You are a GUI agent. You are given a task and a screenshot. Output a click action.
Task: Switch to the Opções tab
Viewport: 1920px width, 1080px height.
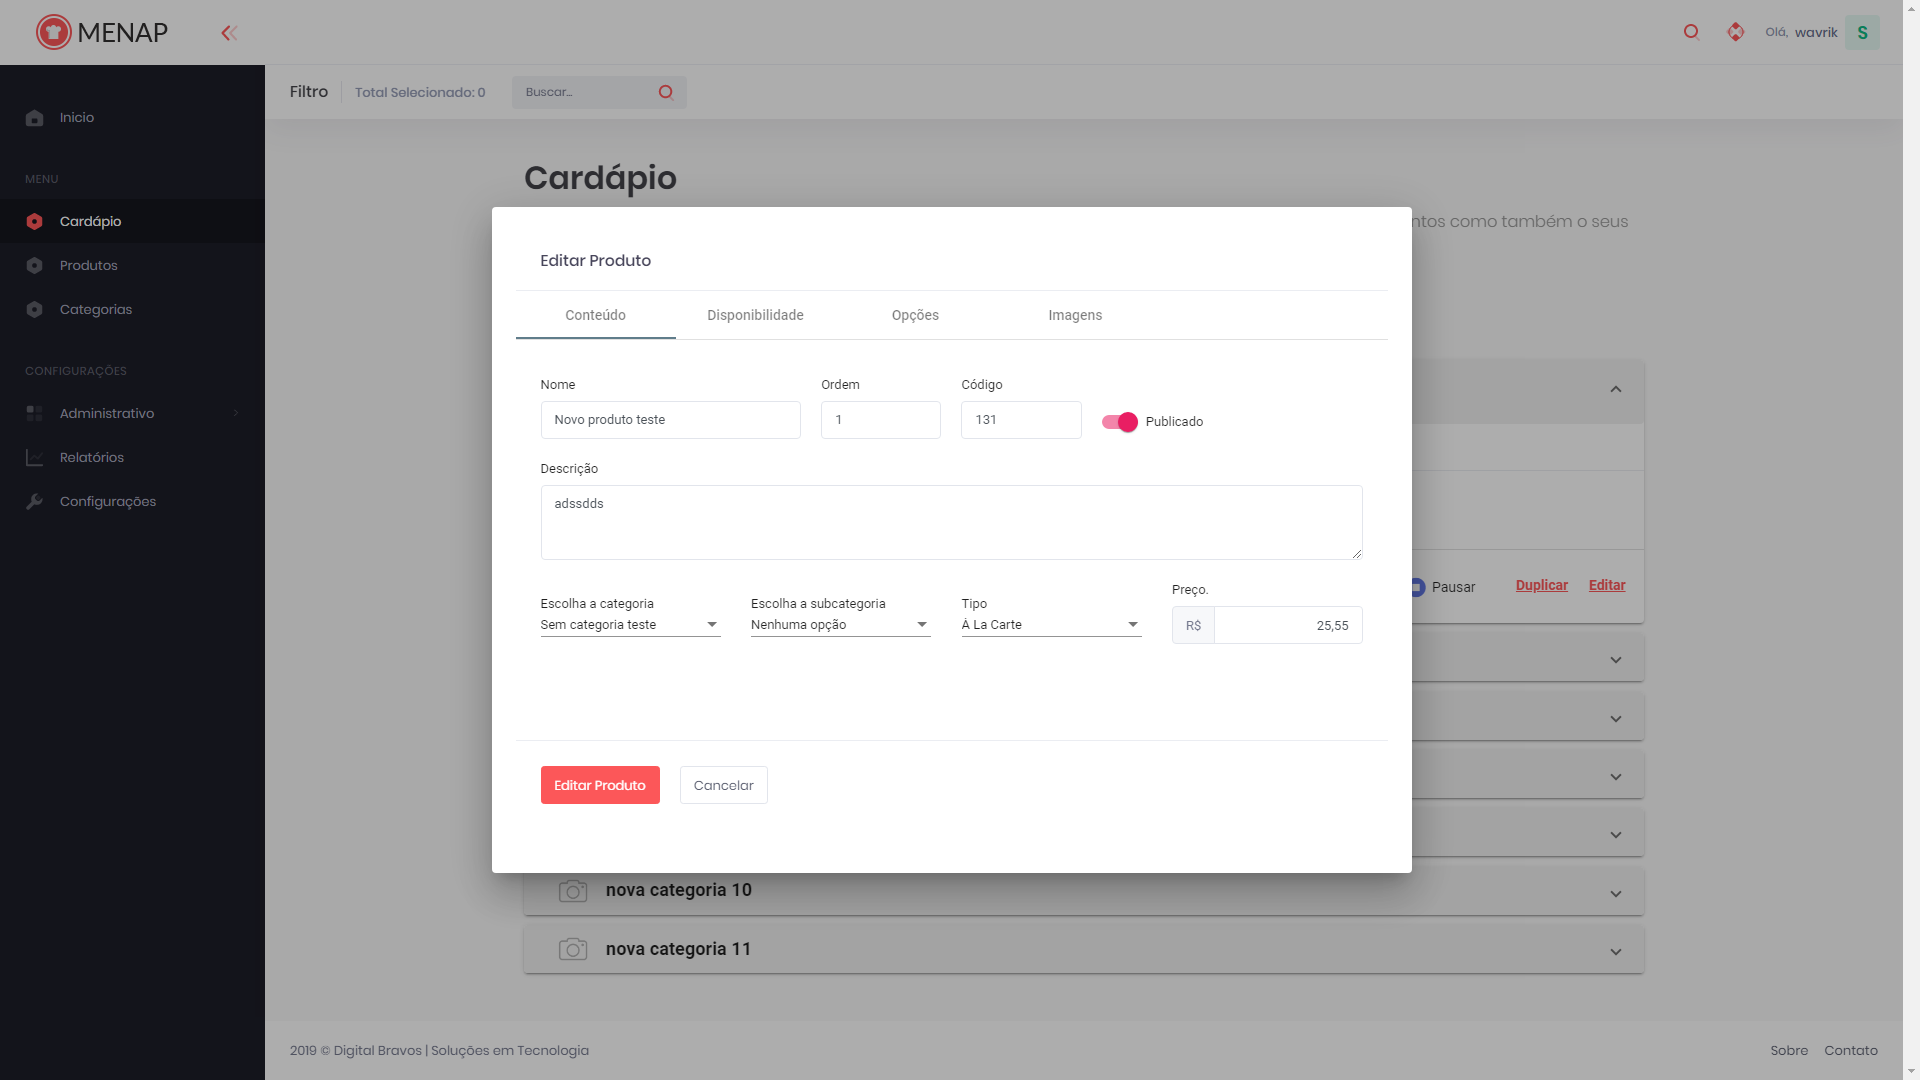pos(915,315)
